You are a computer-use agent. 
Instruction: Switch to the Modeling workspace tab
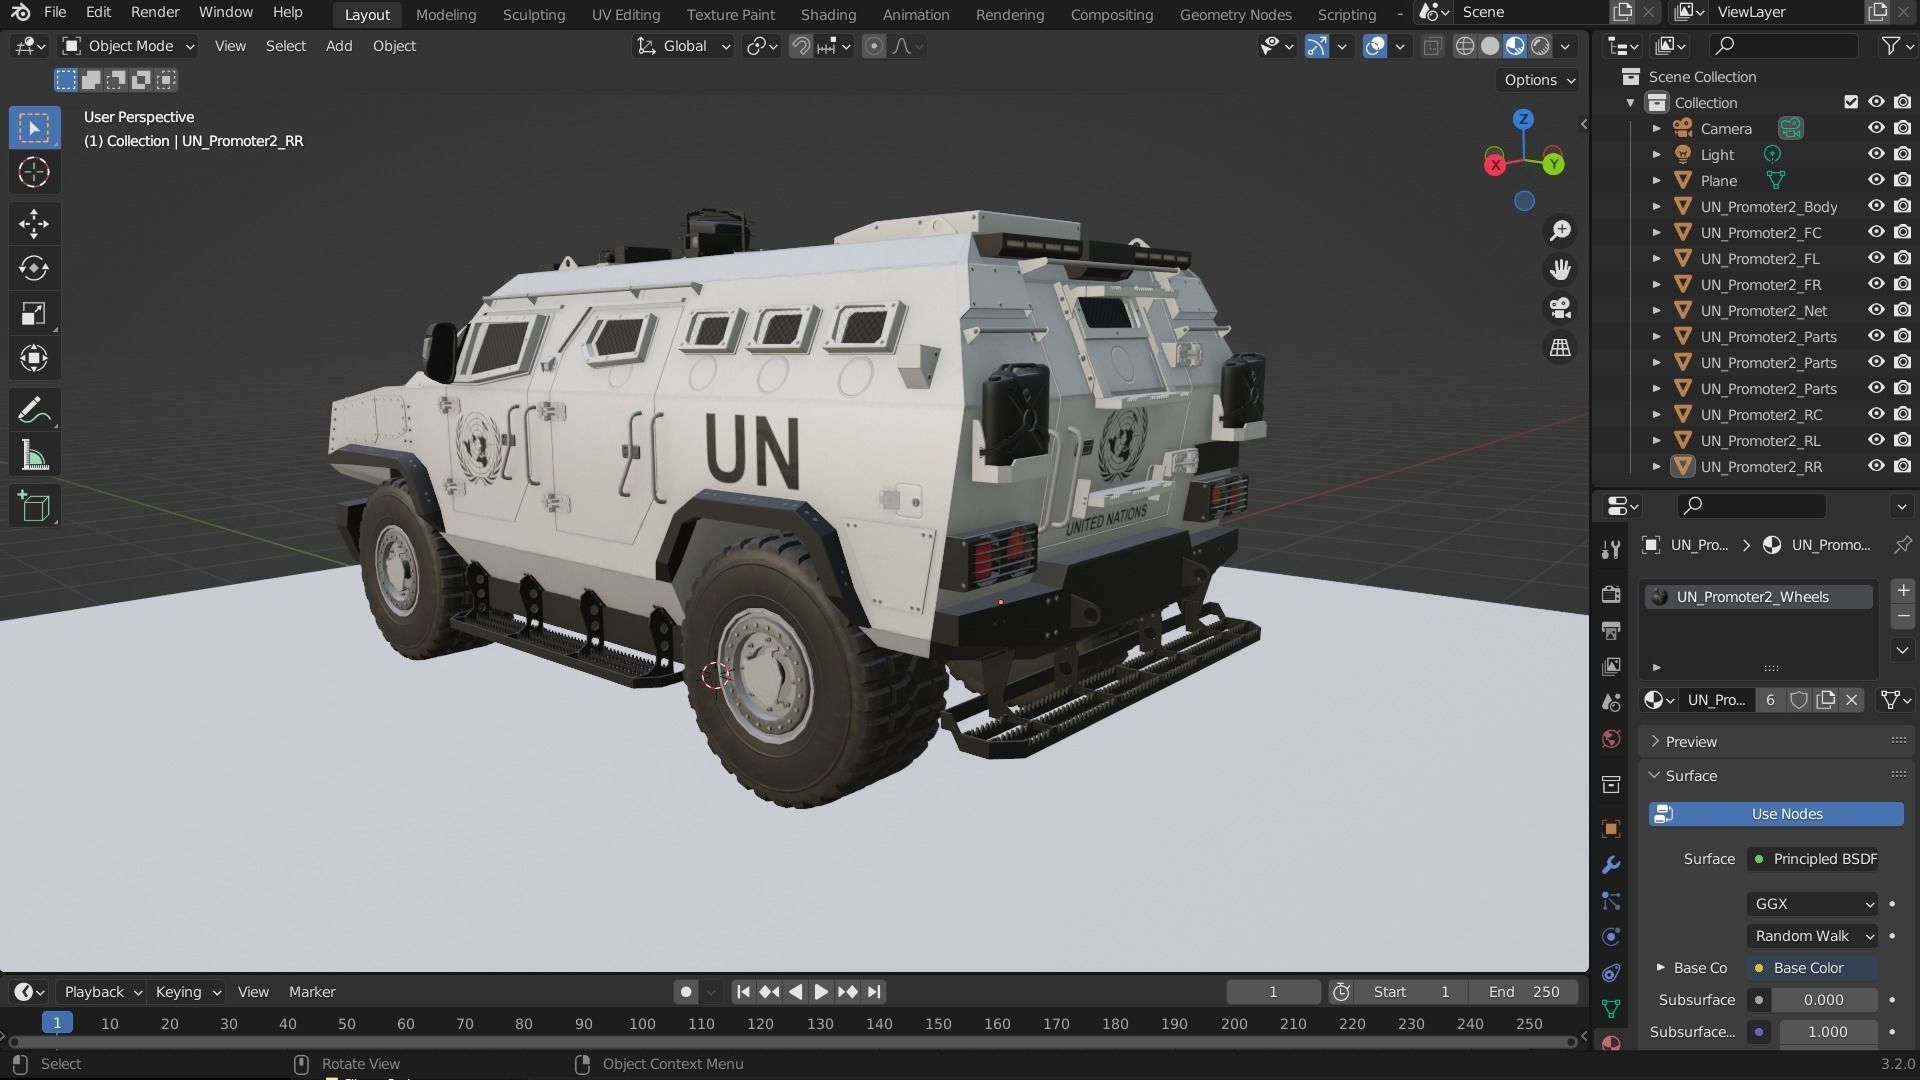[x=446, y=14]
